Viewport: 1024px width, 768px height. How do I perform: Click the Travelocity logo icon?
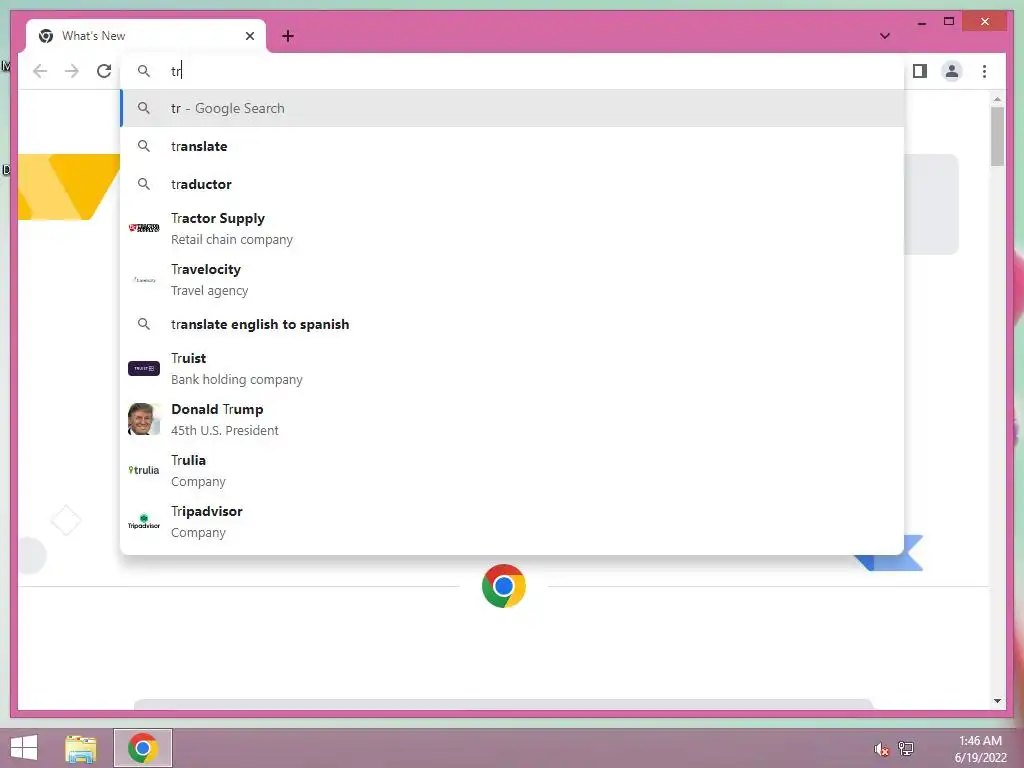click(x=144, y=280)
